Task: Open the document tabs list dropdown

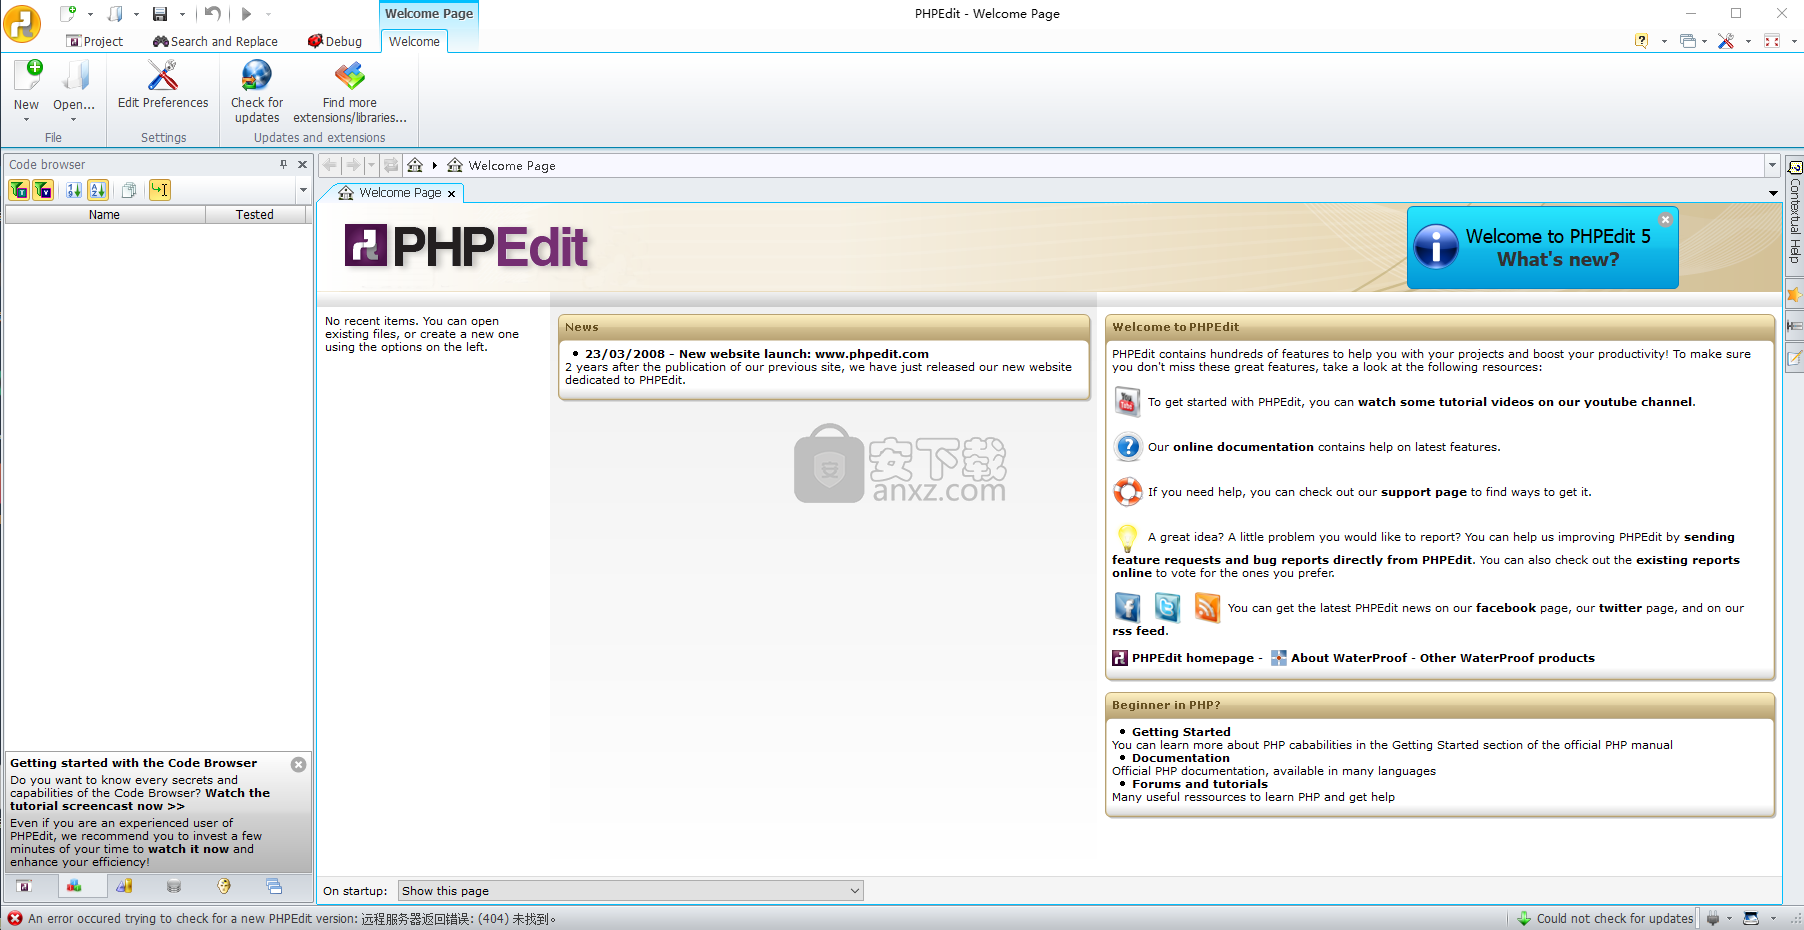Action: pyautogui.click(x=1773, y=193)
